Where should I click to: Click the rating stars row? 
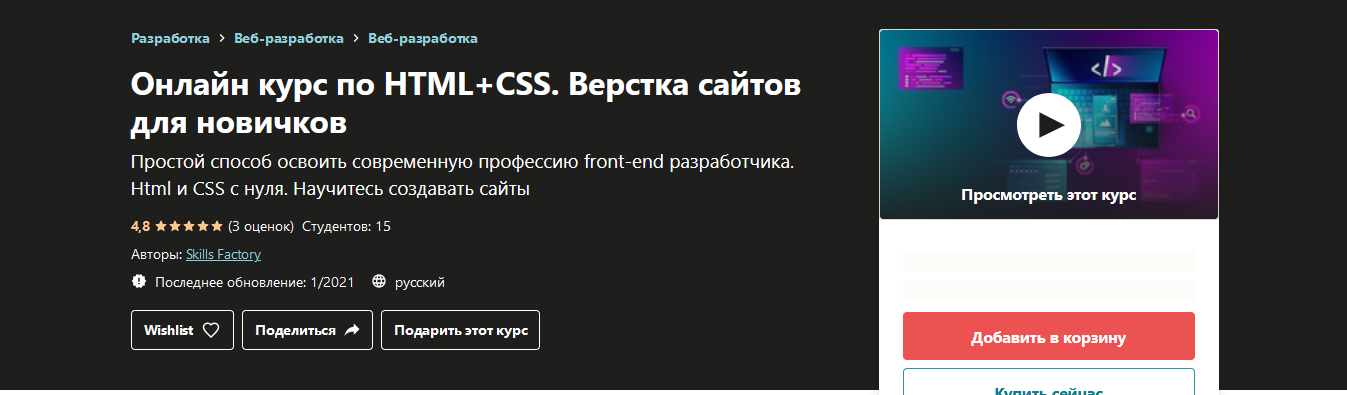pos(188,226)
